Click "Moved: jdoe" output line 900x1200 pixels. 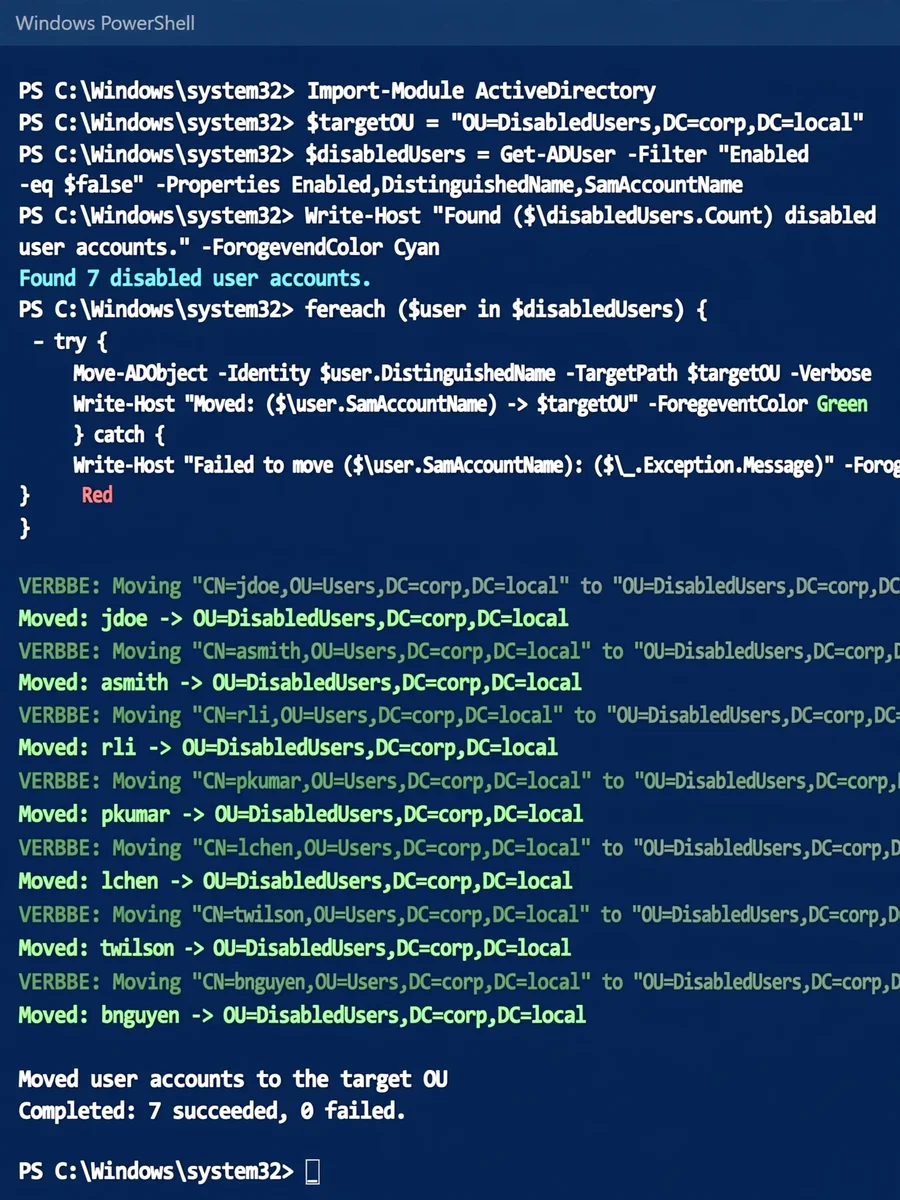pyautogui.click(x=293, y=618)
